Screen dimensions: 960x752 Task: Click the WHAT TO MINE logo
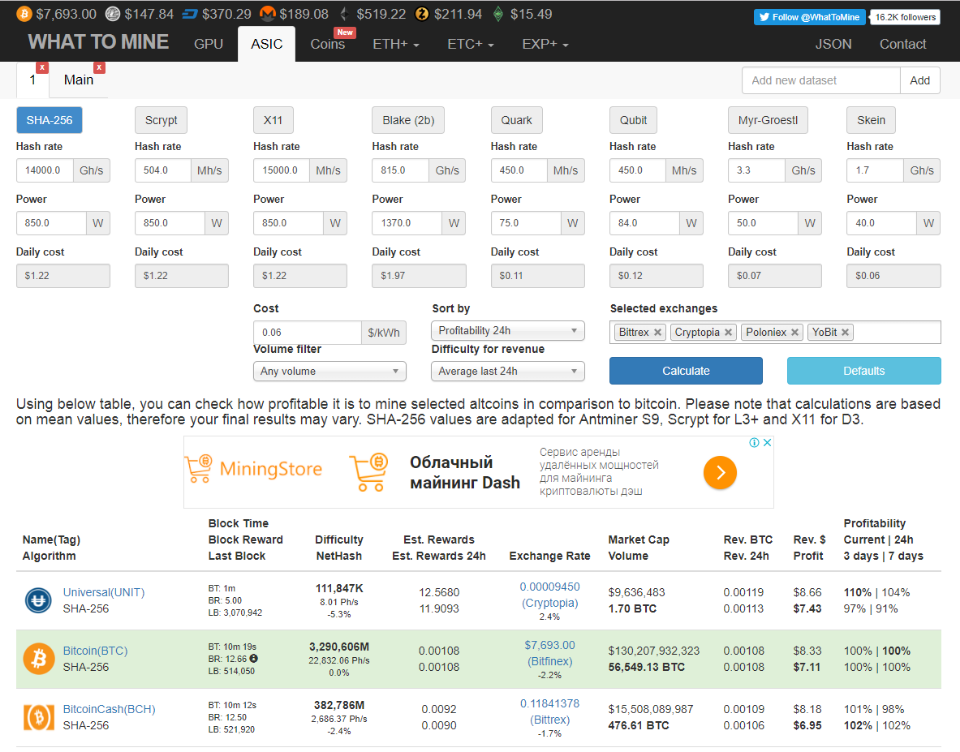(98, 42)
